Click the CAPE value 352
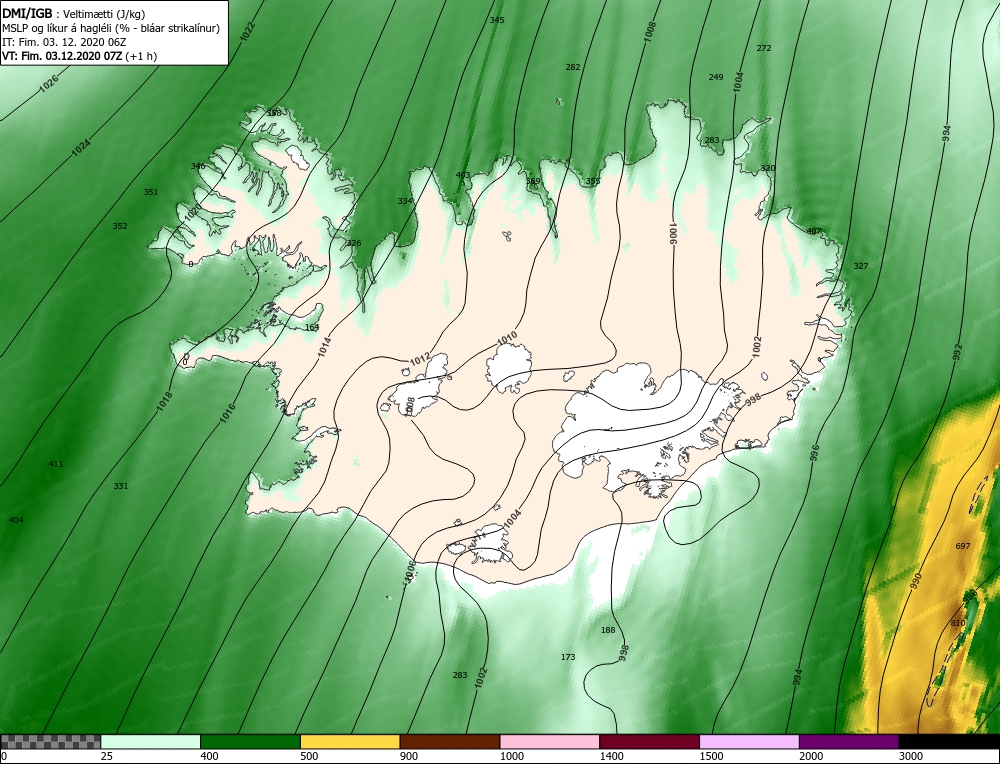 click(x=120, y=226)
